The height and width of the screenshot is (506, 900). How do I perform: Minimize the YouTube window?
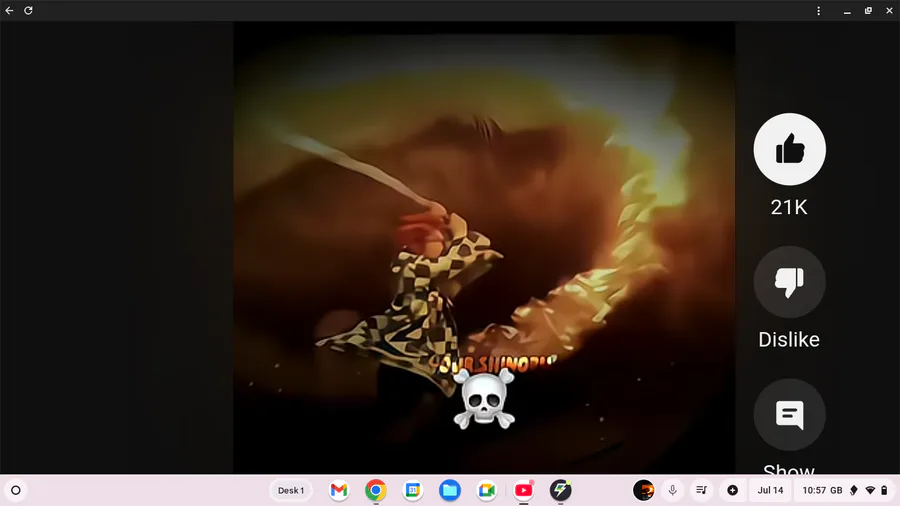click(x=847, y=10)
